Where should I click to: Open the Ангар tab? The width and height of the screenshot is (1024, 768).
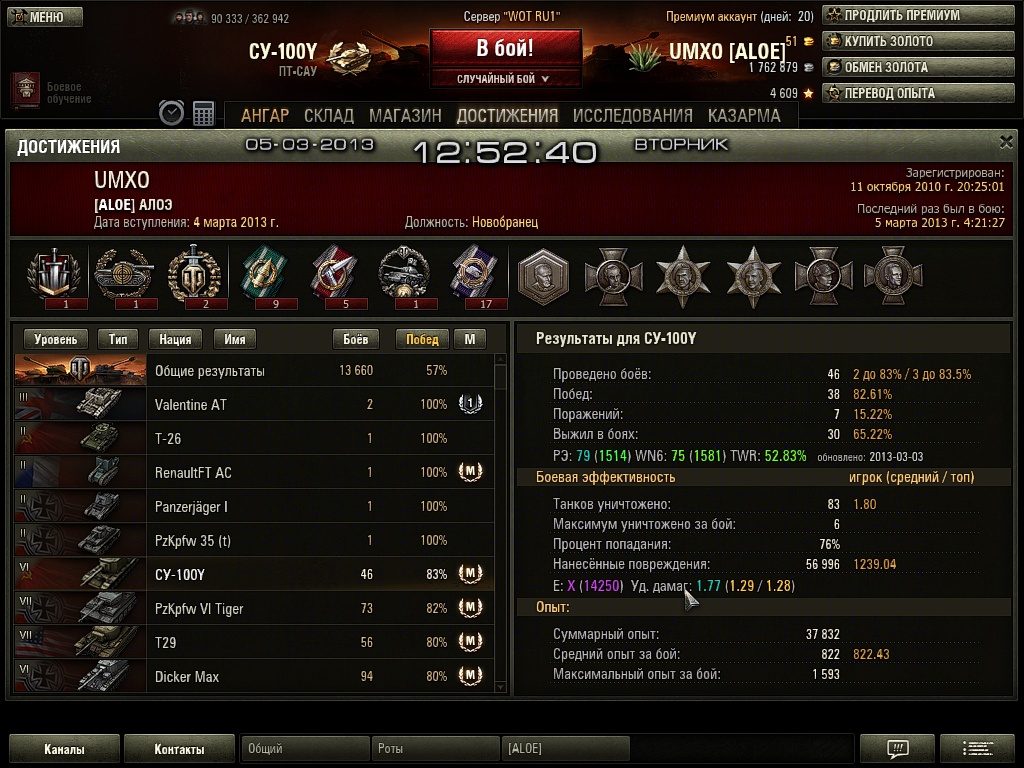click(264, 116)
